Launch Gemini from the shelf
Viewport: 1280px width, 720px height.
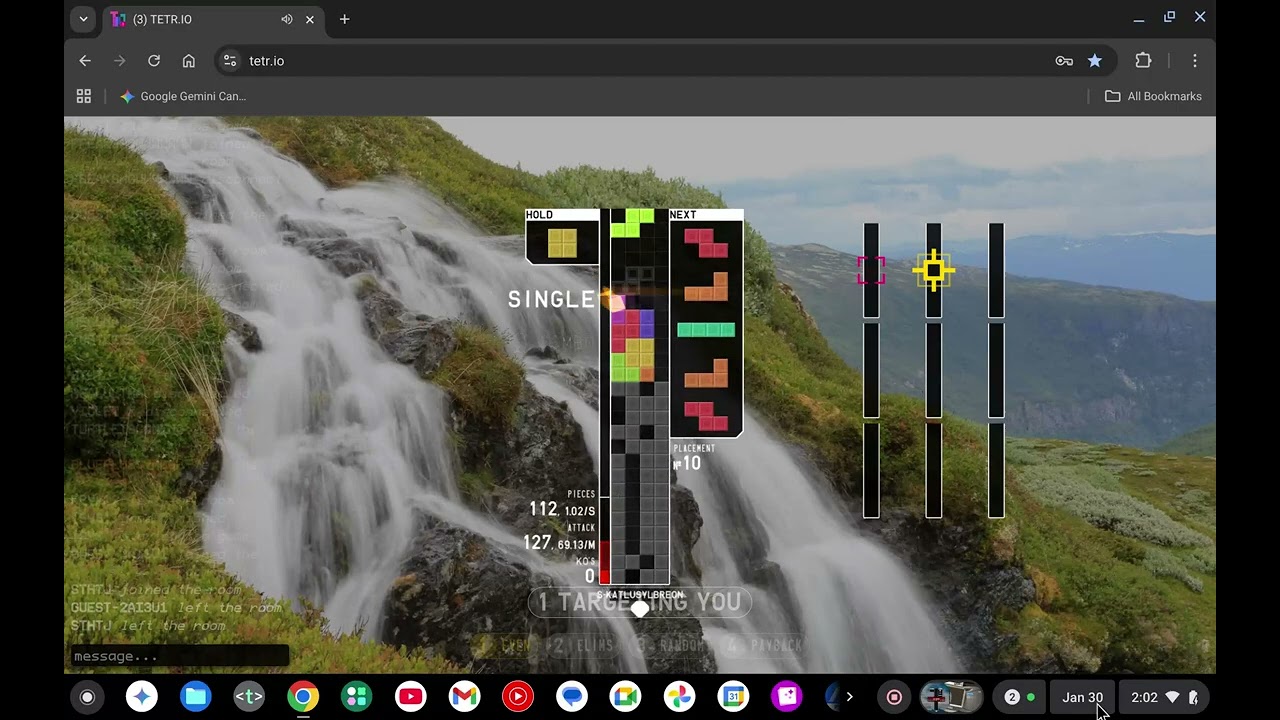142,697
